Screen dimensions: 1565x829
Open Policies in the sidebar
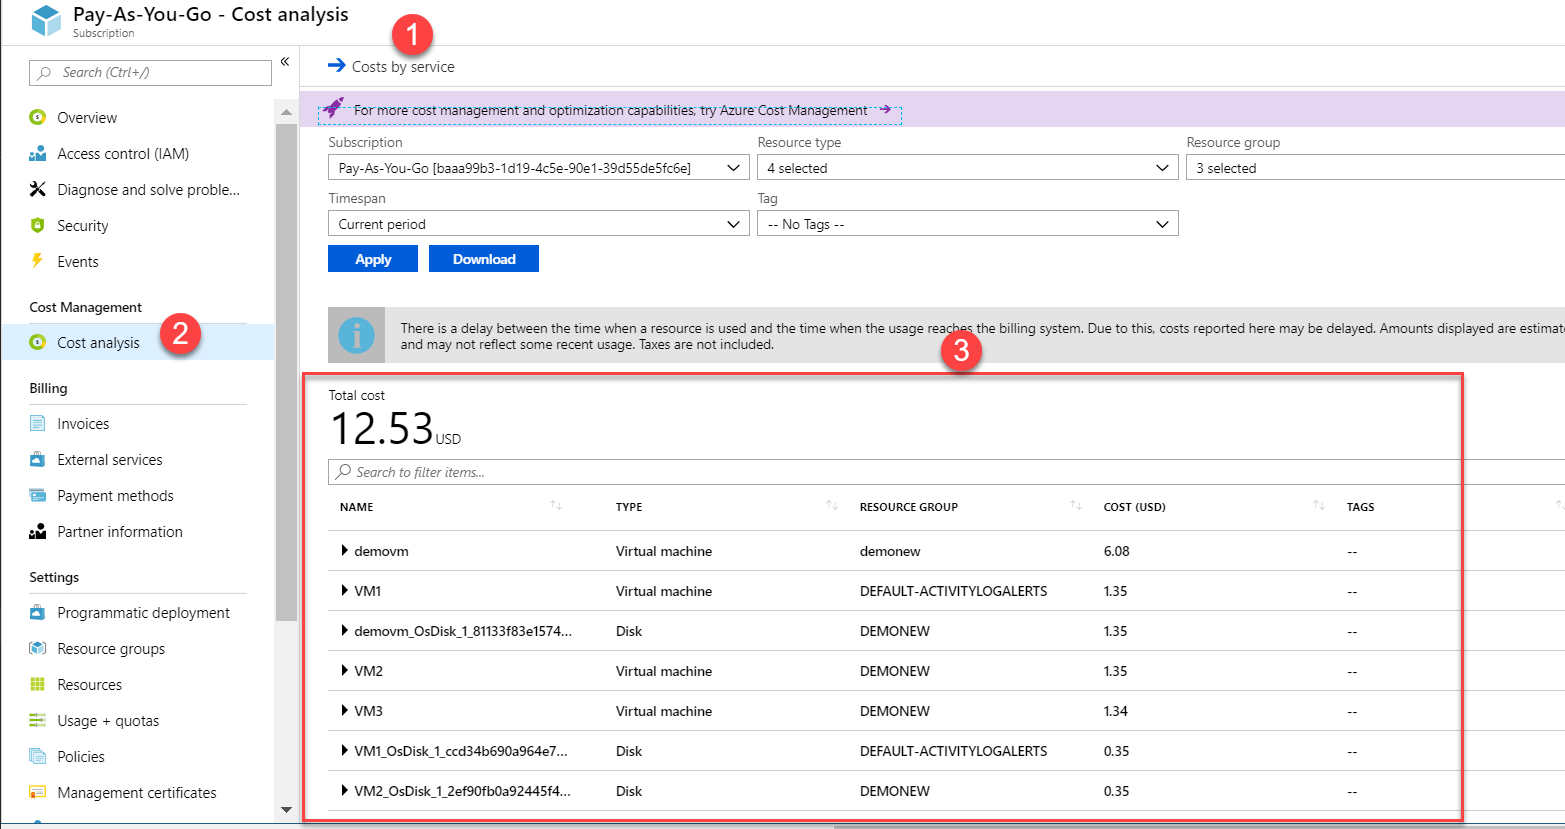coord(81,757)
